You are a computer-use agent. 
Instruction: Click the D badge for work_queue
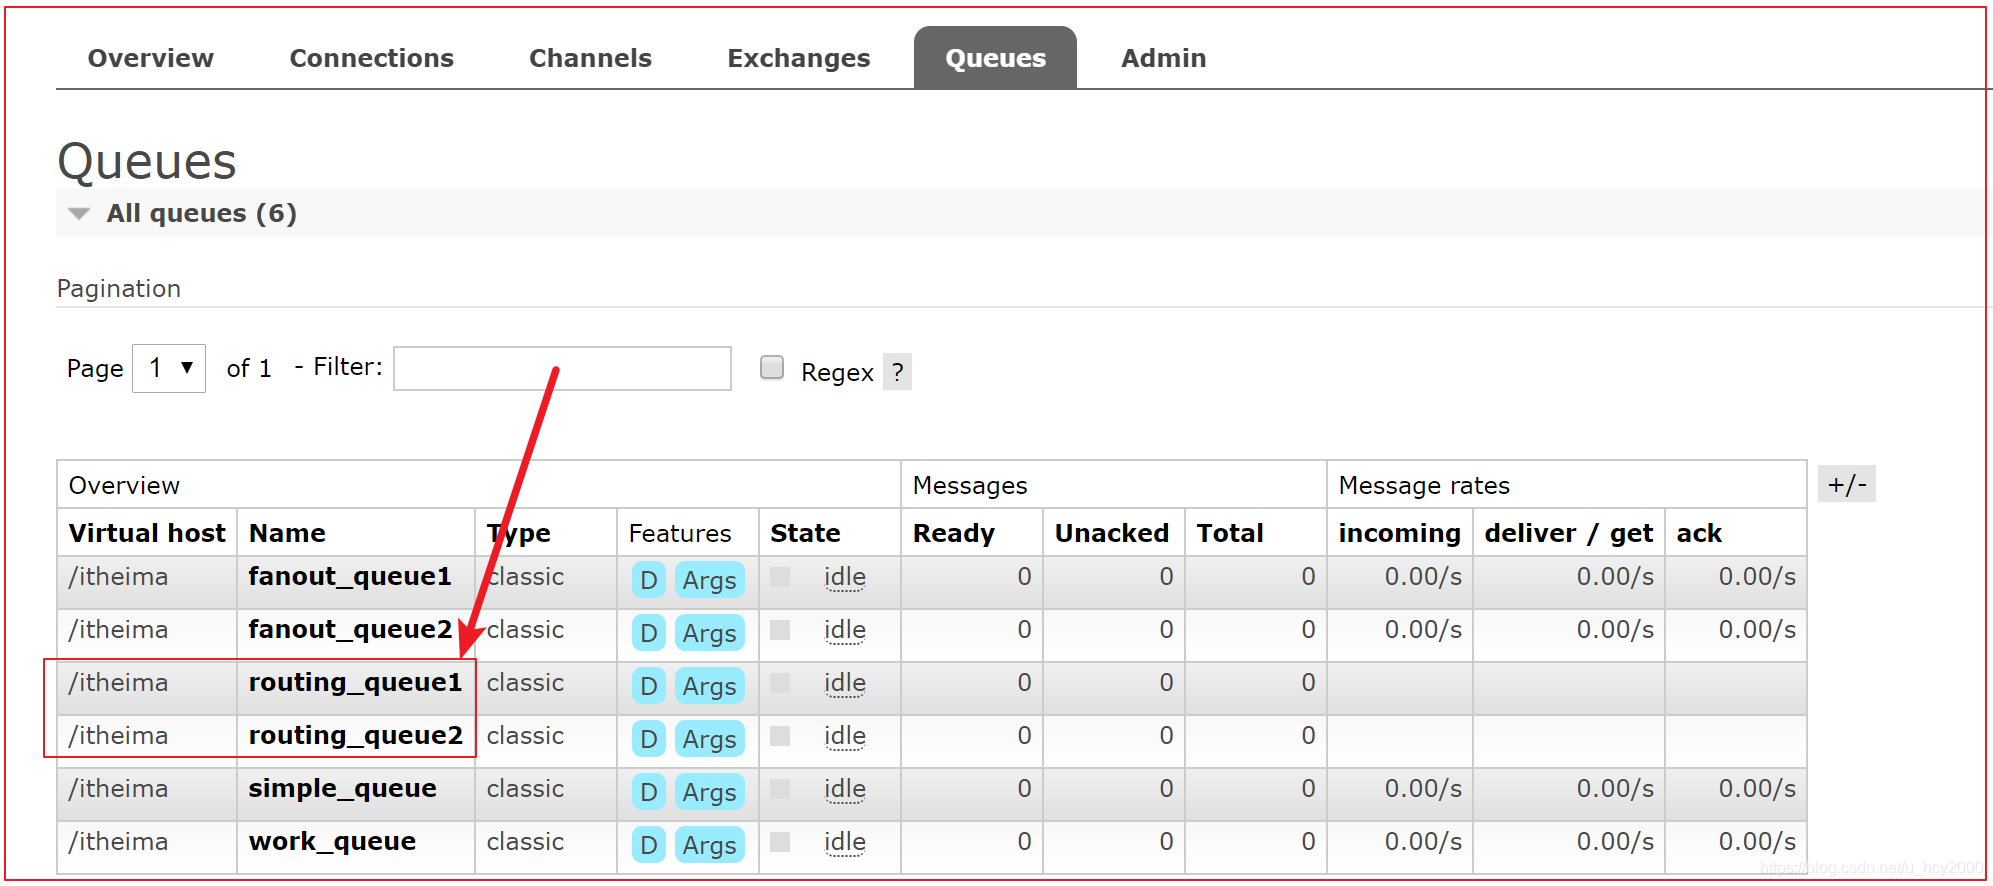(648, 845)
